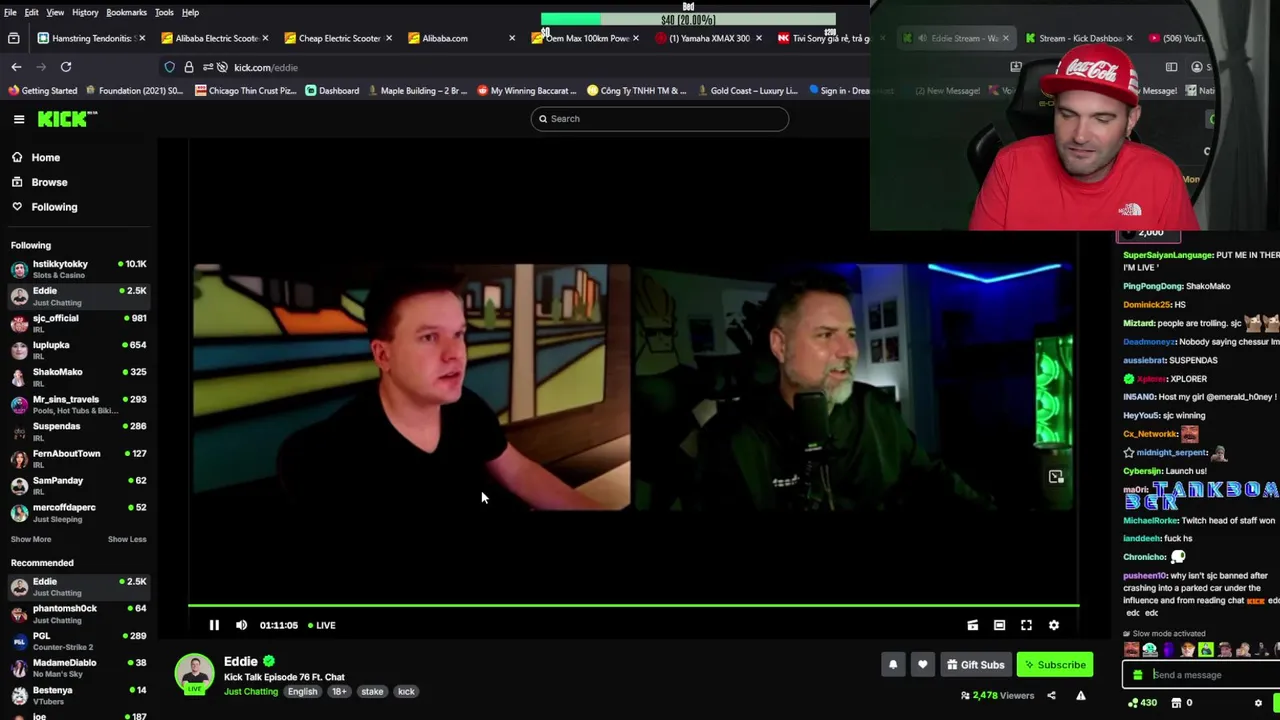Open the Bookmarks menu
Screen dimensions: 1280x720
126,12
